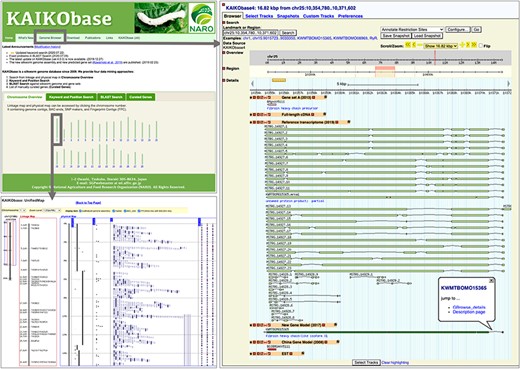Click the red position marker in Overview
The image size is (520, 369).
435,58
